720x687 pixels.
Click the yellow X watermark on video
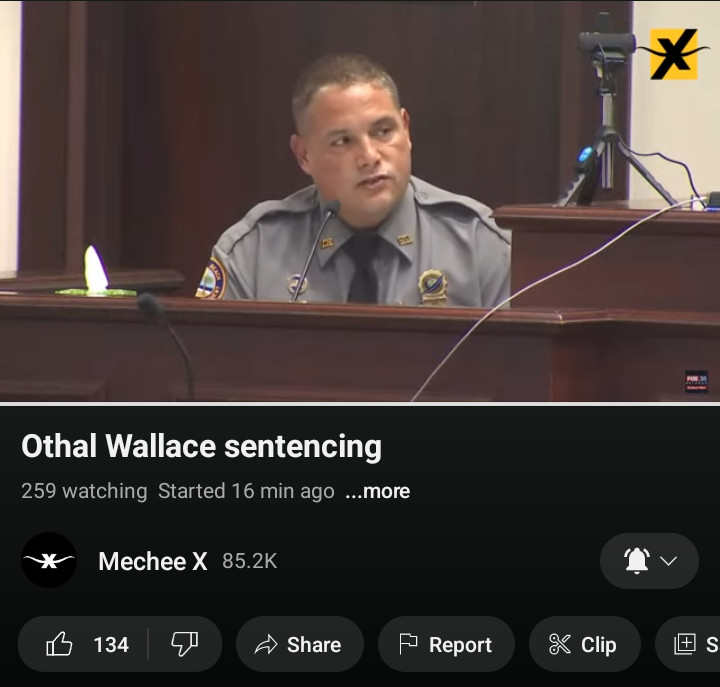pyautogui.click(x=673, y=53)
